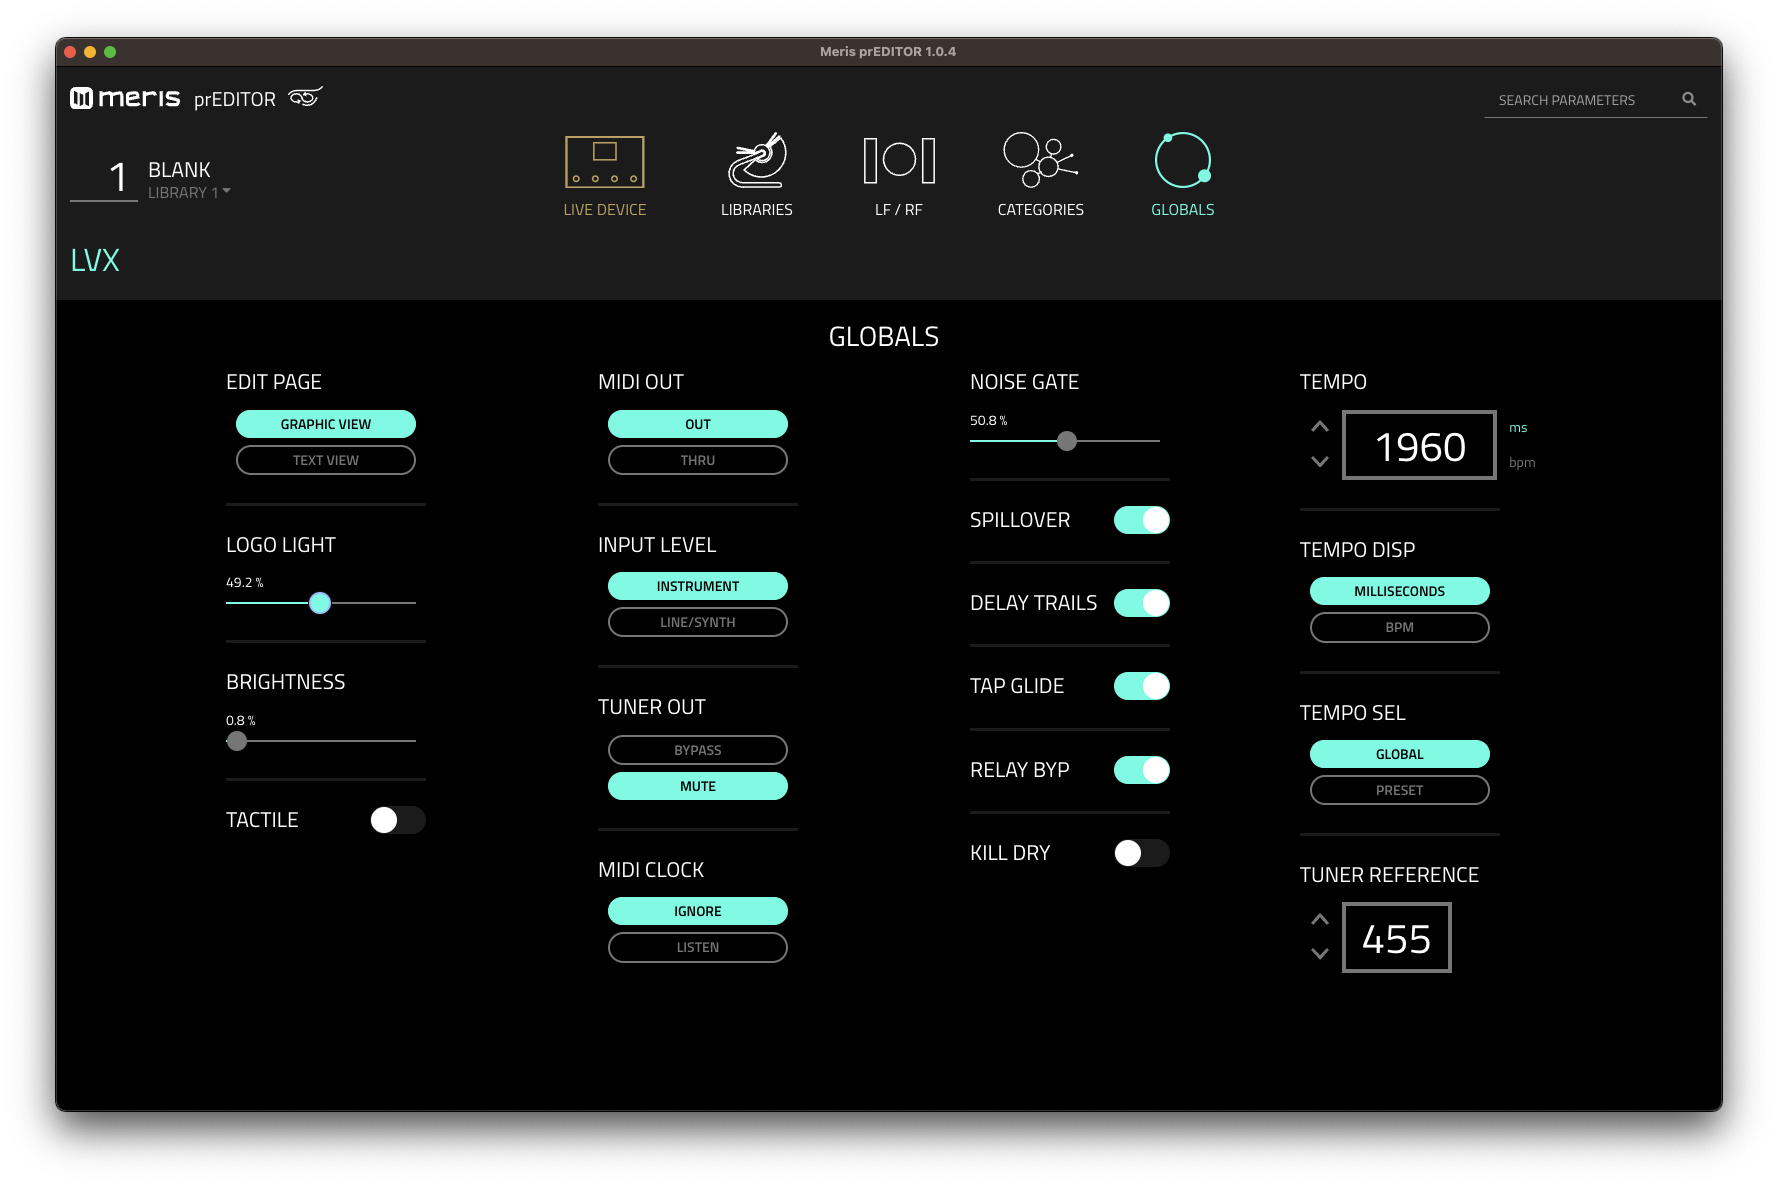Select Text View for edit page

click(x=325, y=460)
